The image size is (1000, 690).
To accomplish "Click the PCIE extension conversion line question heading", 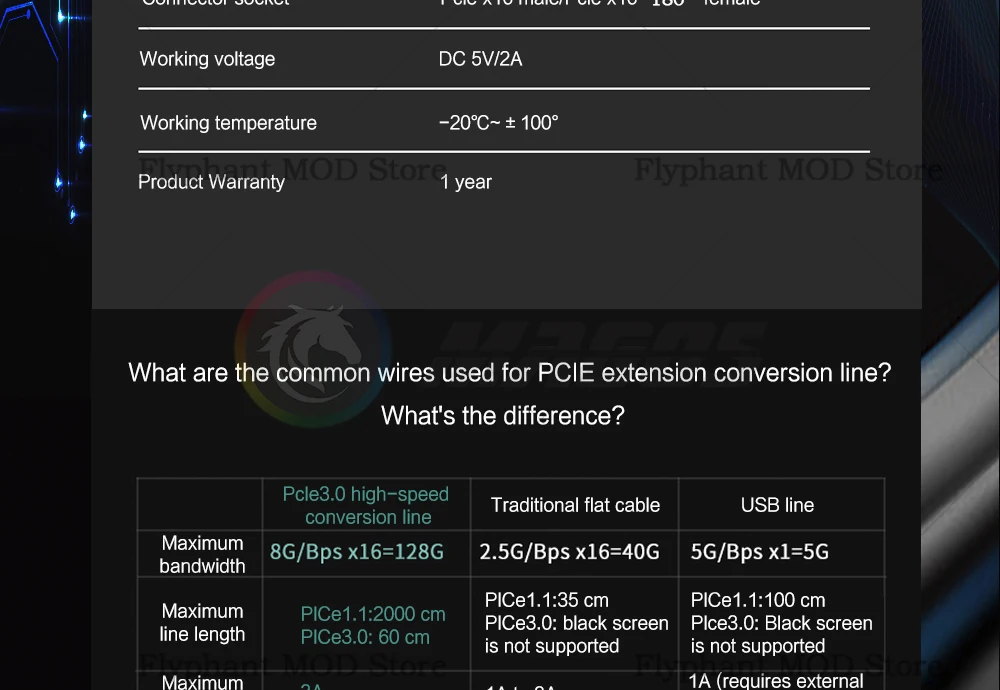I will pyautogui.click(x=509, y=373).
